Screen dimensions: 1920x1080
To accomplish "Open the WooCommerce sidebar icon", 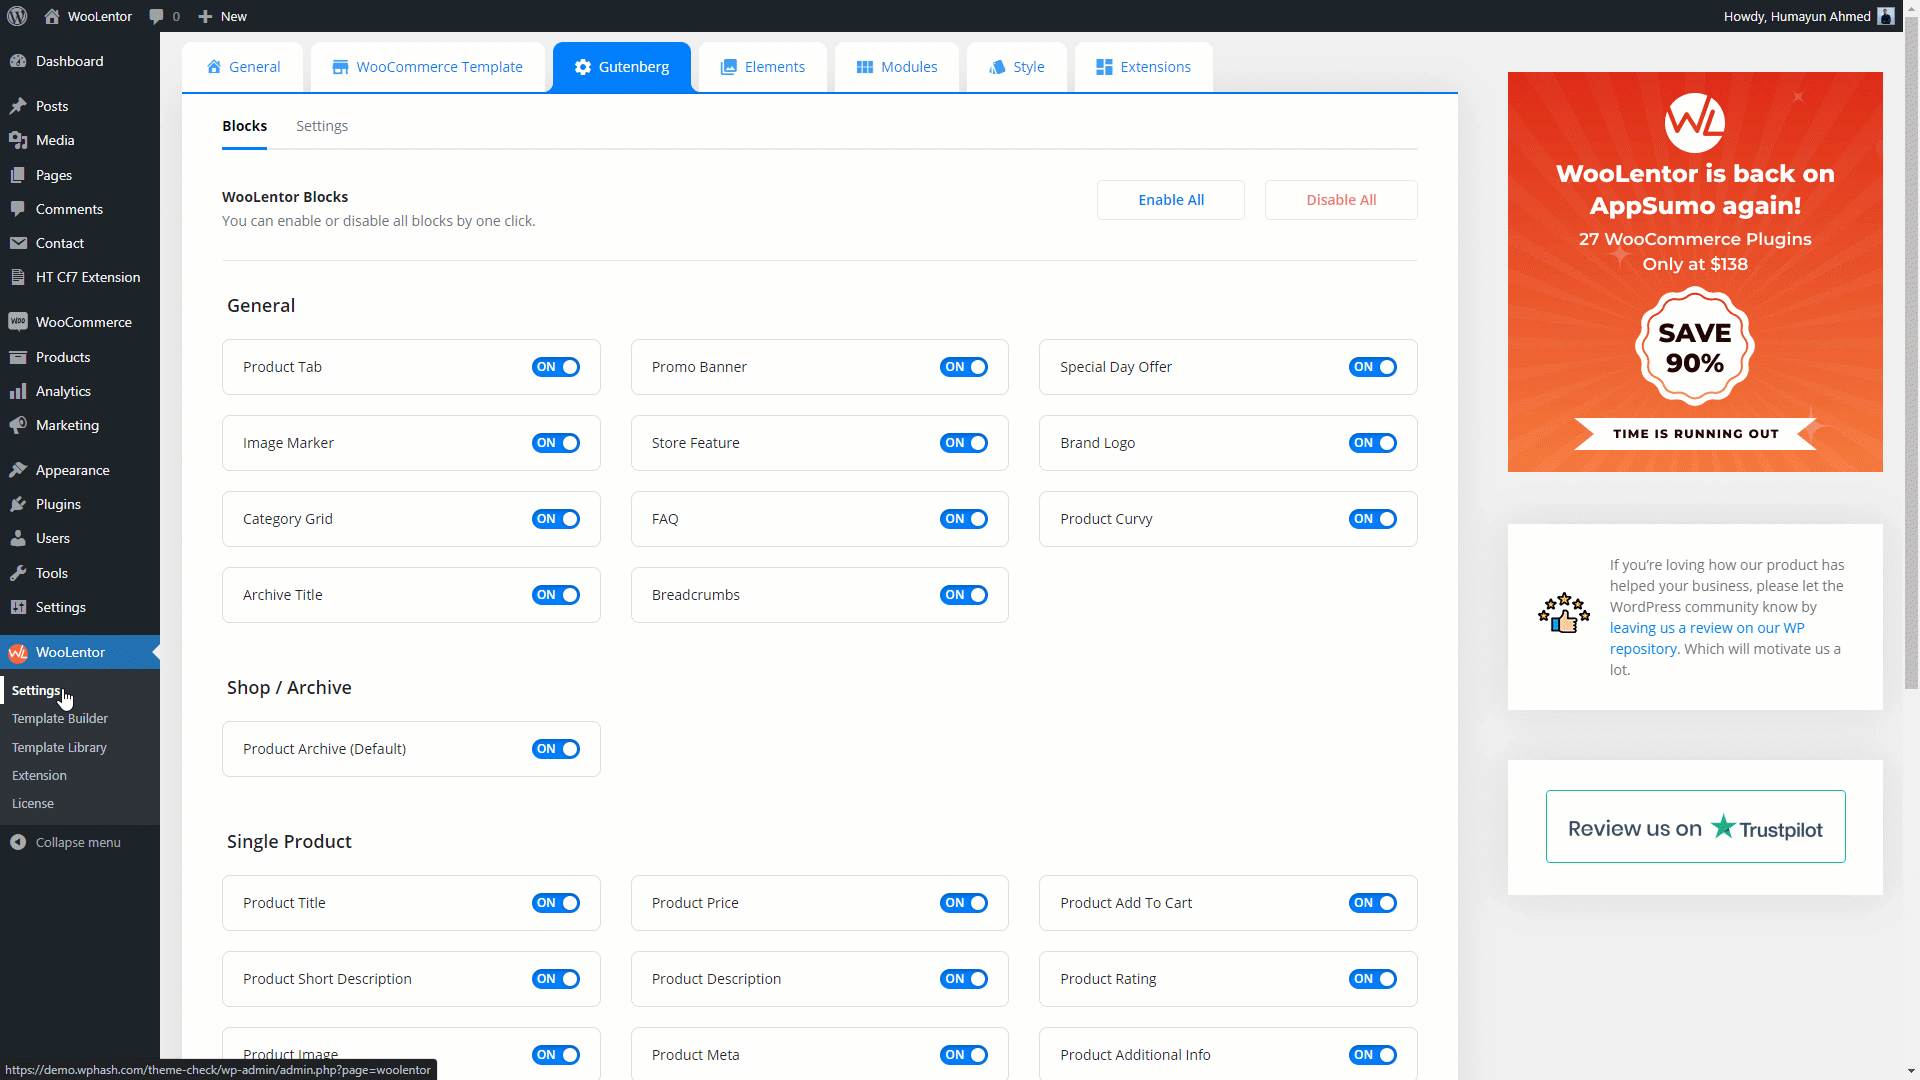I will tap(18, 322).
